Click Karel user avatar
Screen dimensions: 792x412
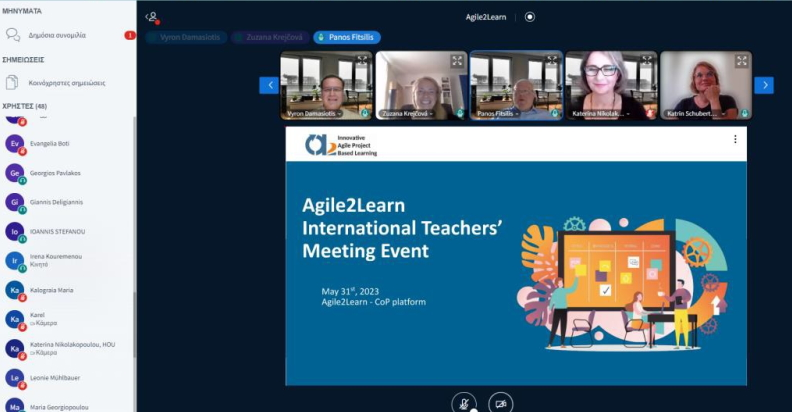(15, 320)
